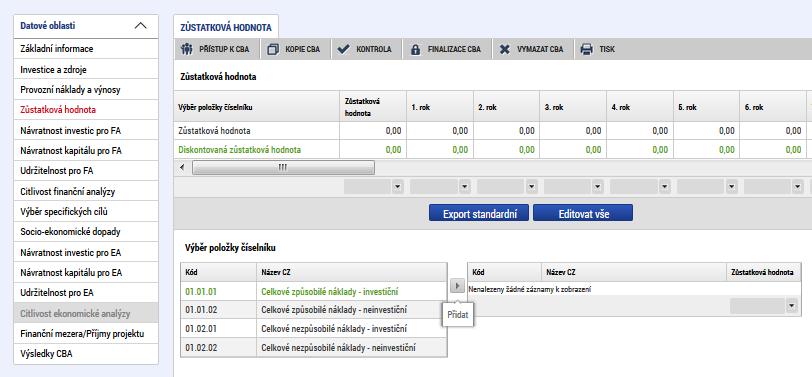
Task: Click Export standardní button
Action: coord(479,213)
